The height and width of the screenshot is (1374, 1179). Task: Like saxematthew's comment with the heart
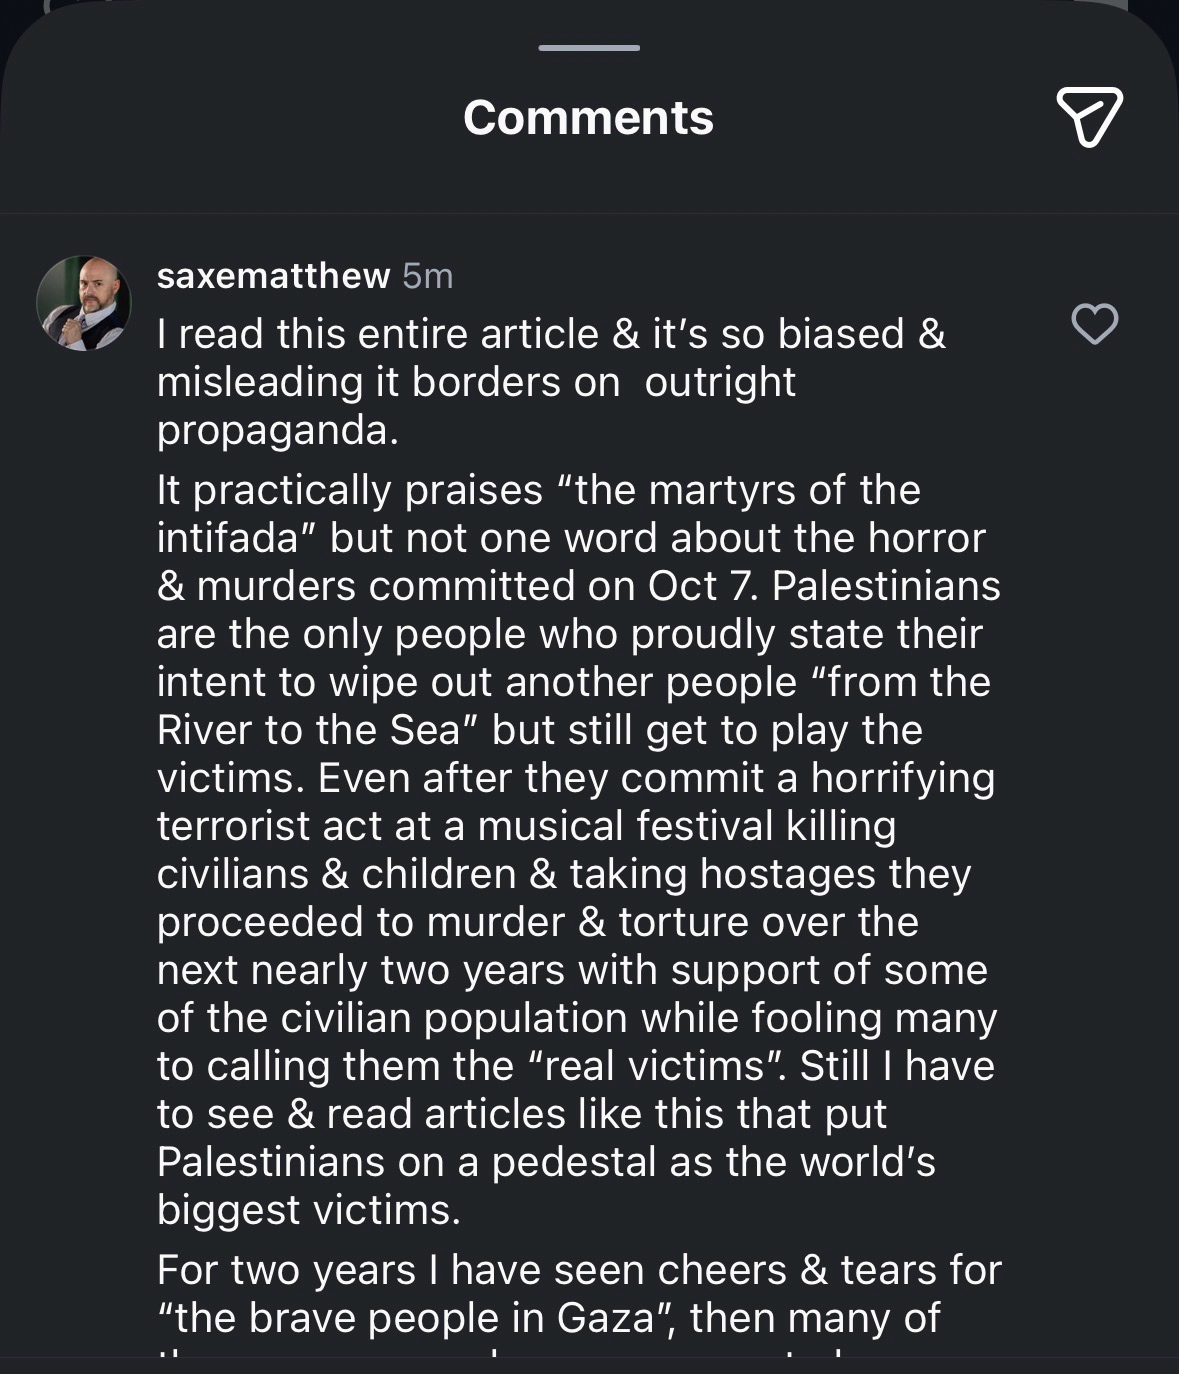1094,324
